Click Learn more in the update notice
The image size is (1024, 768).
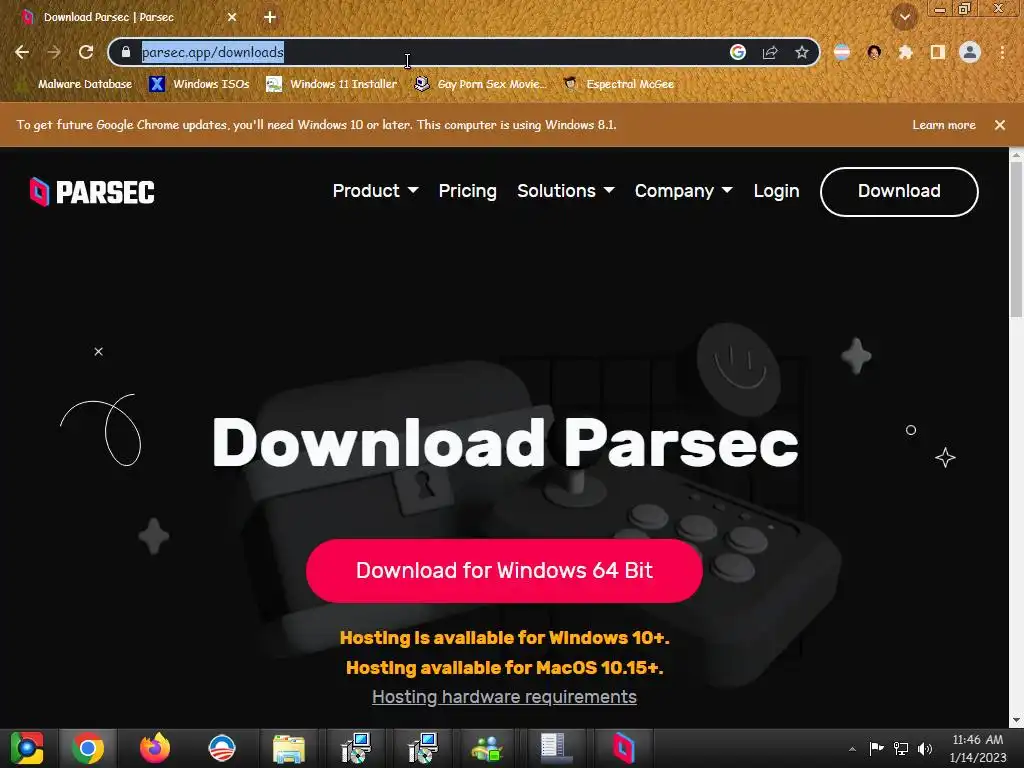point(944,125)
